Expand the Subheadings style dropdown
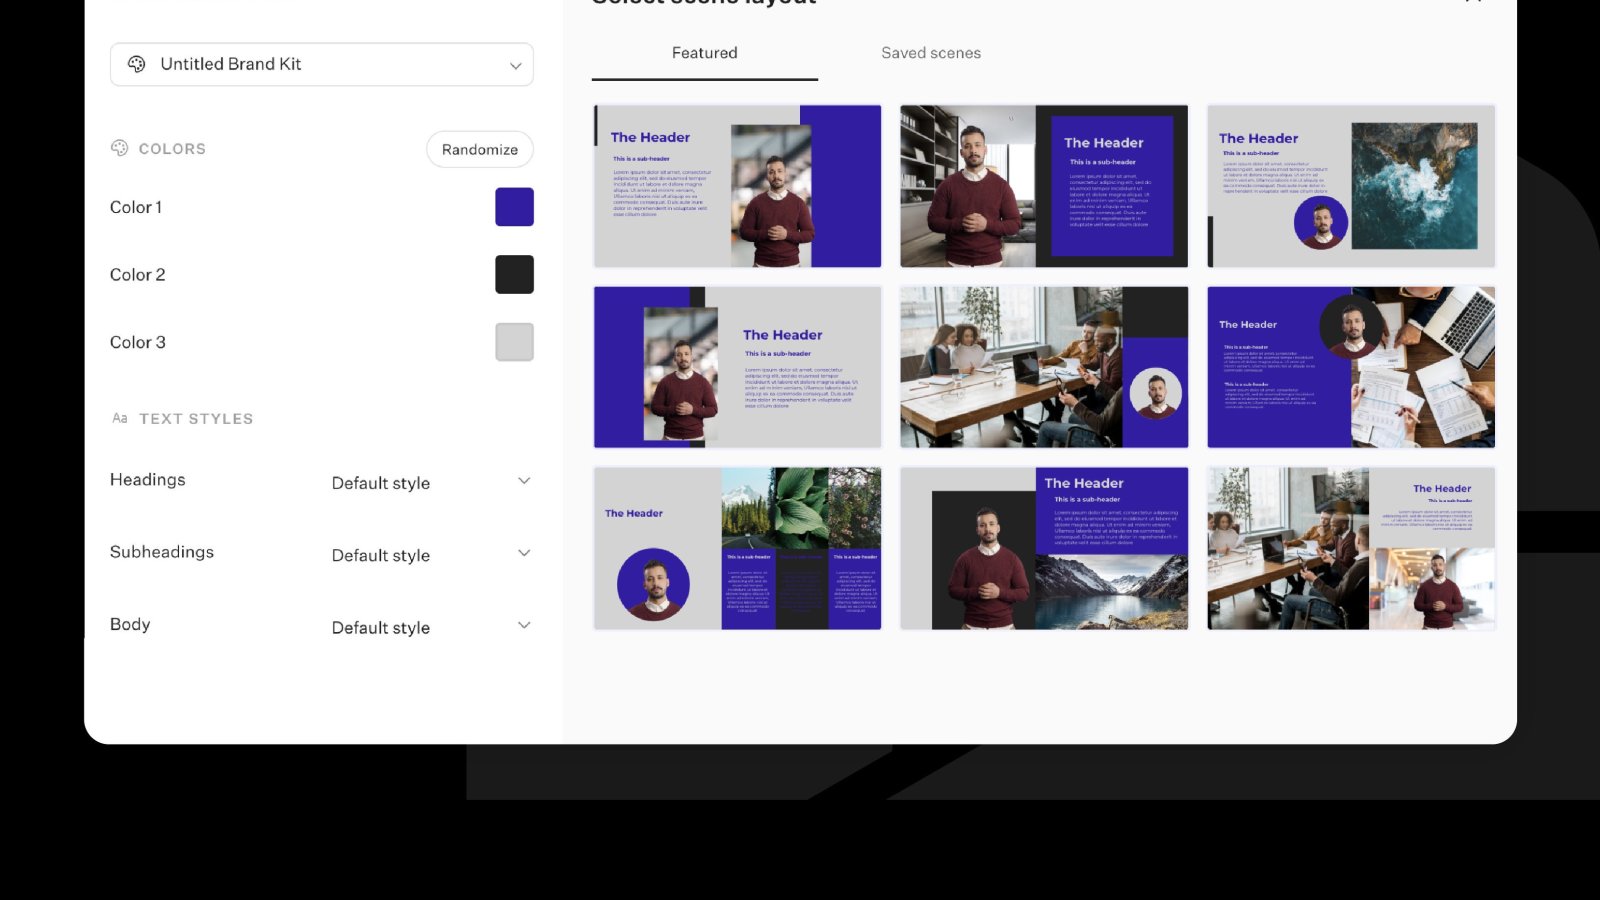 (430, 554)
